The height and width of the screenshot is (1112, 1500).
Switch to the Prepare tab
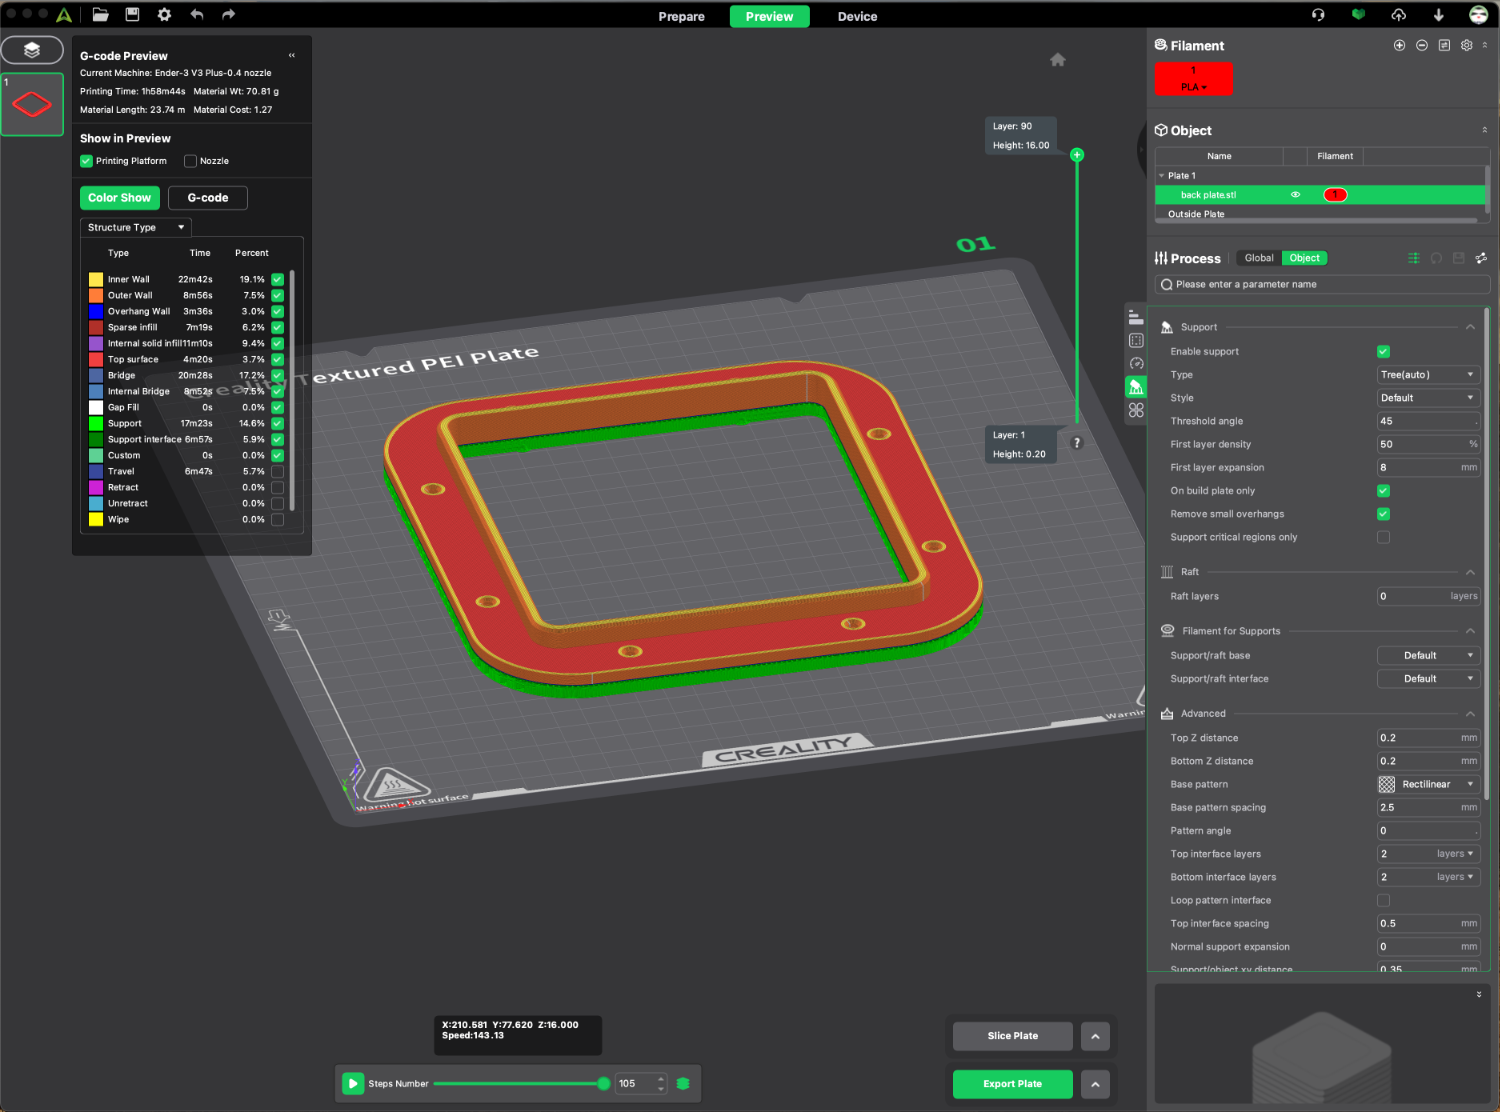681,16
